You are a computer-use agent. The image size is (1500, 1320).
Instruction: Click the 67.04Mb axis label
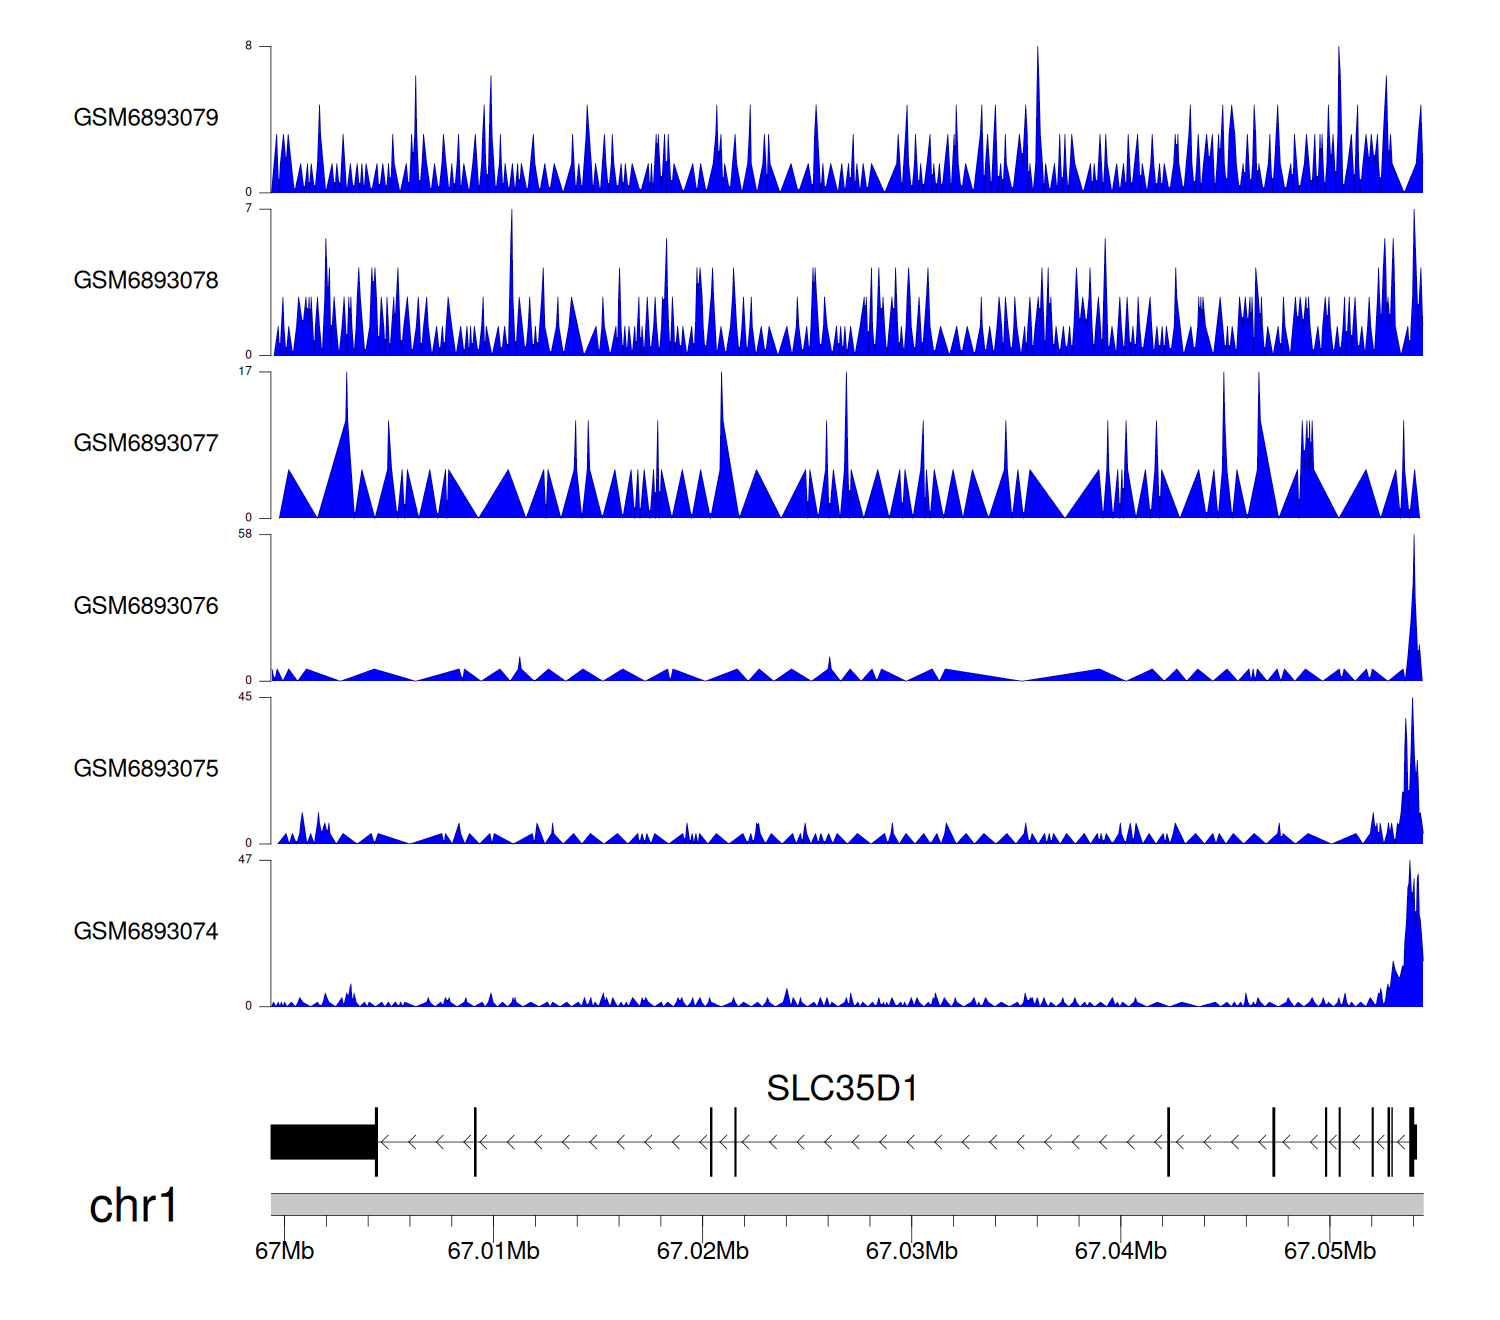tap(1120, 1251)
